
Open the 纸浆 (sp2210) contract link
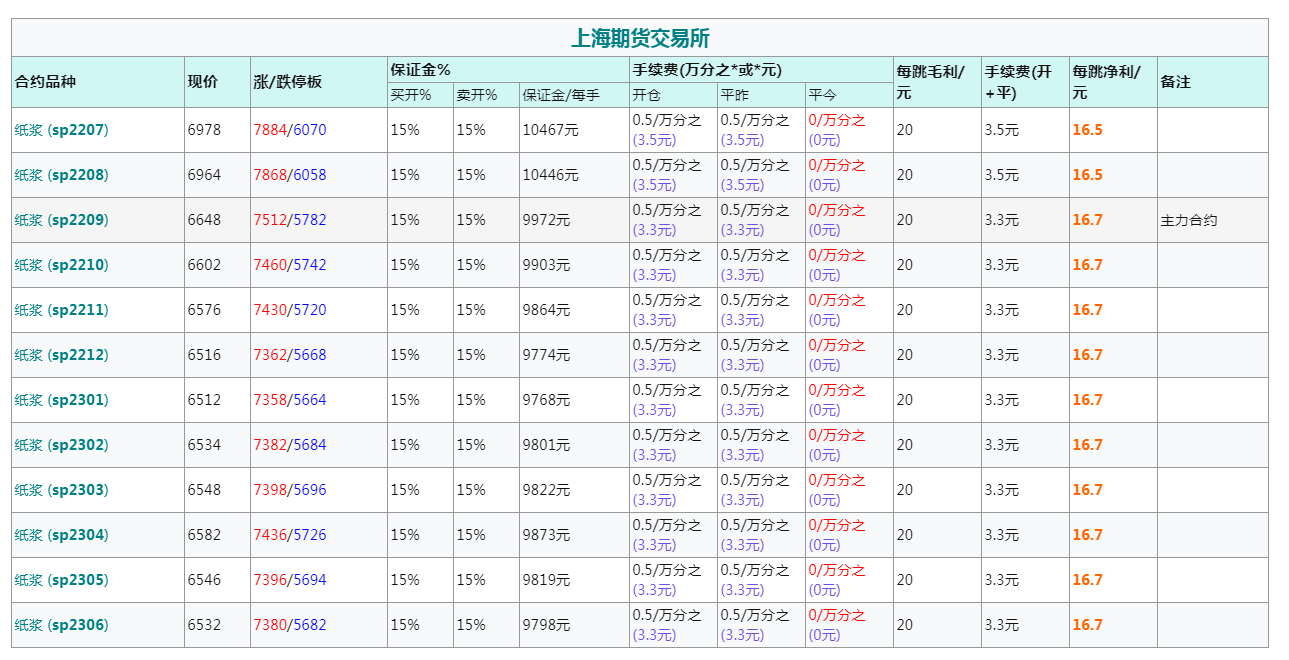pyautogui.click(x=61, y=265)
